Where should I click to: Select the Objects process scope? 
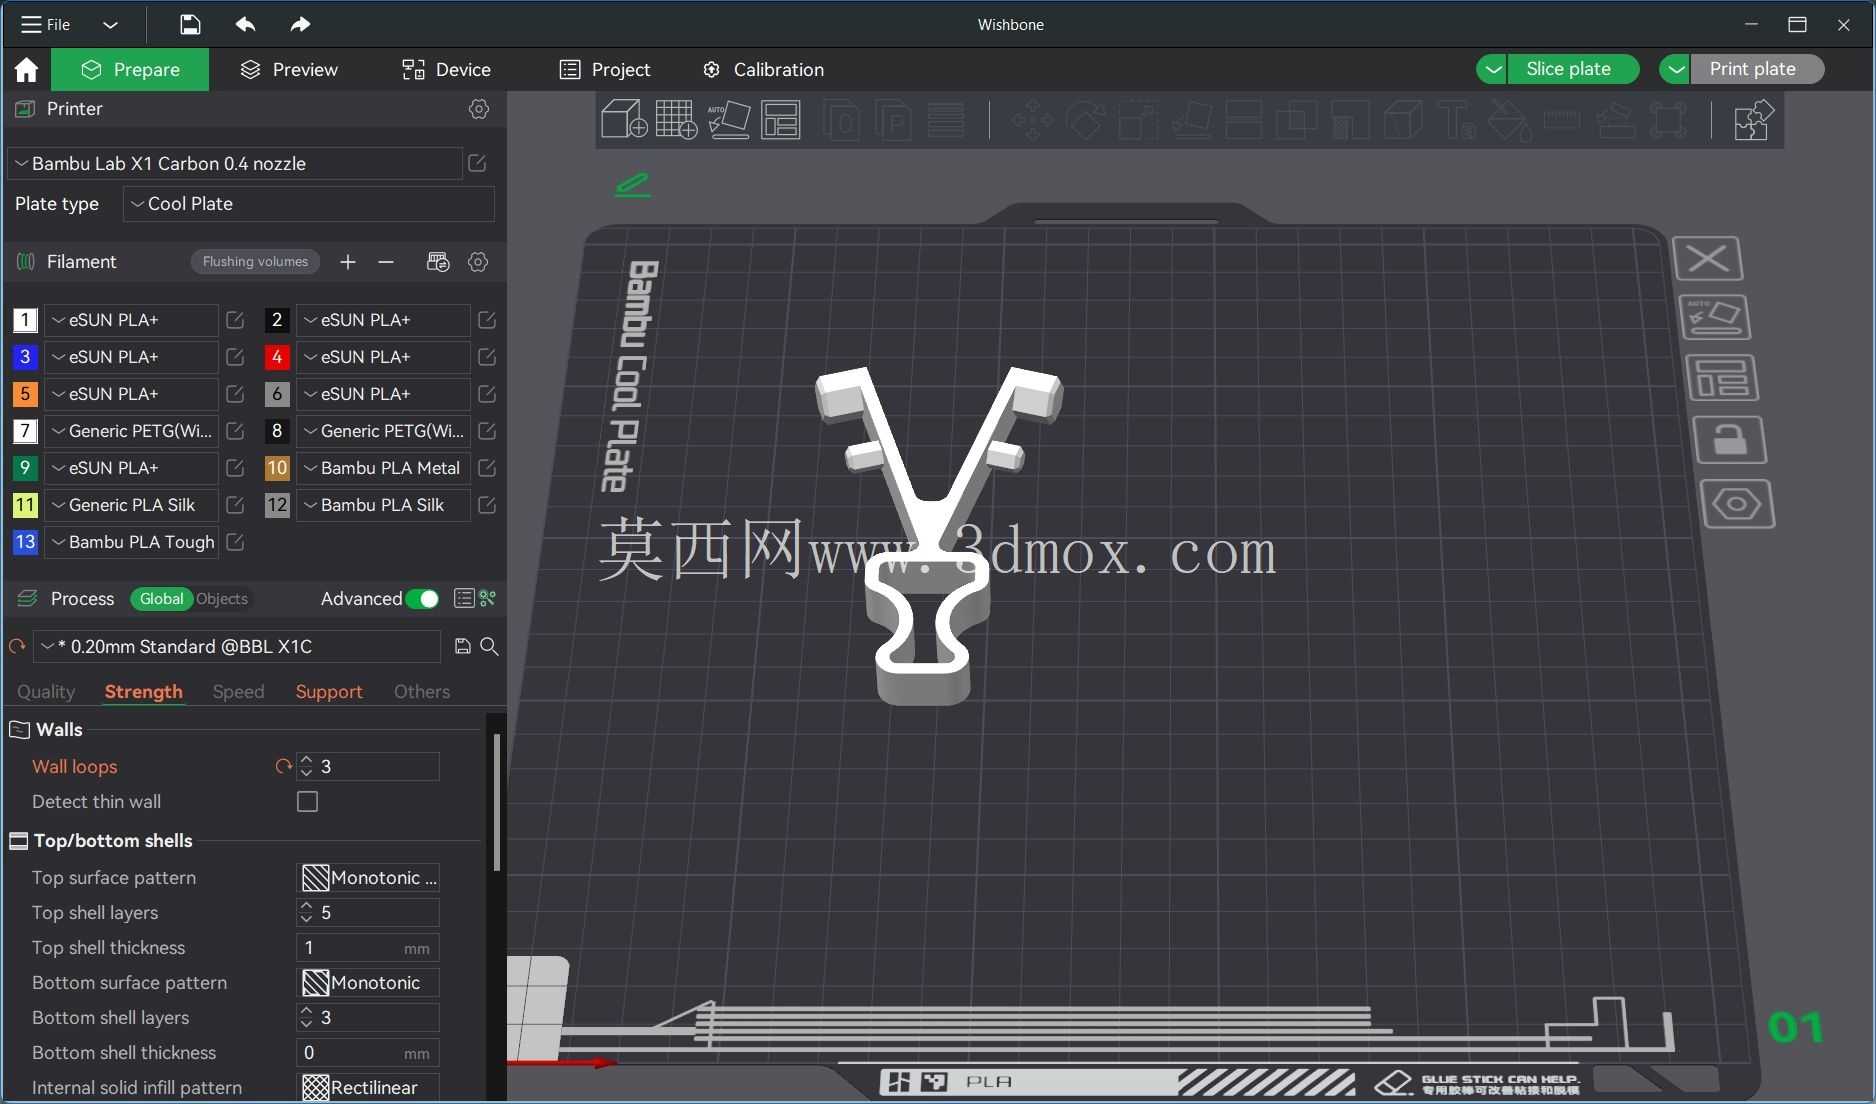(x=222, y=599)
